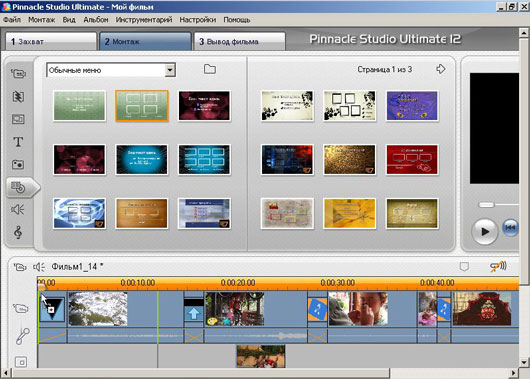The height and width of the screenshot is (379, 530).
Task: Select the blue starburst text menu thumbnail
Action: pos(142,160)
